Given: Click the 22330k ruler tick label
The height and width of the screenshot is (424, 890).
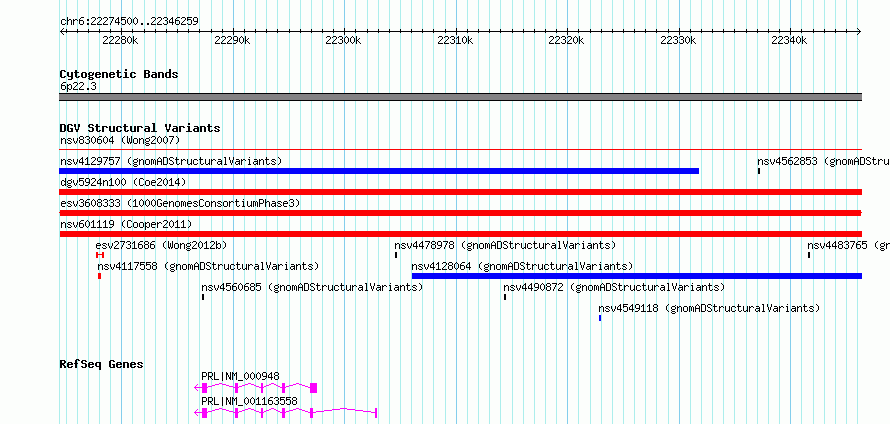Looking at the screenshot, I should (678, 41).
